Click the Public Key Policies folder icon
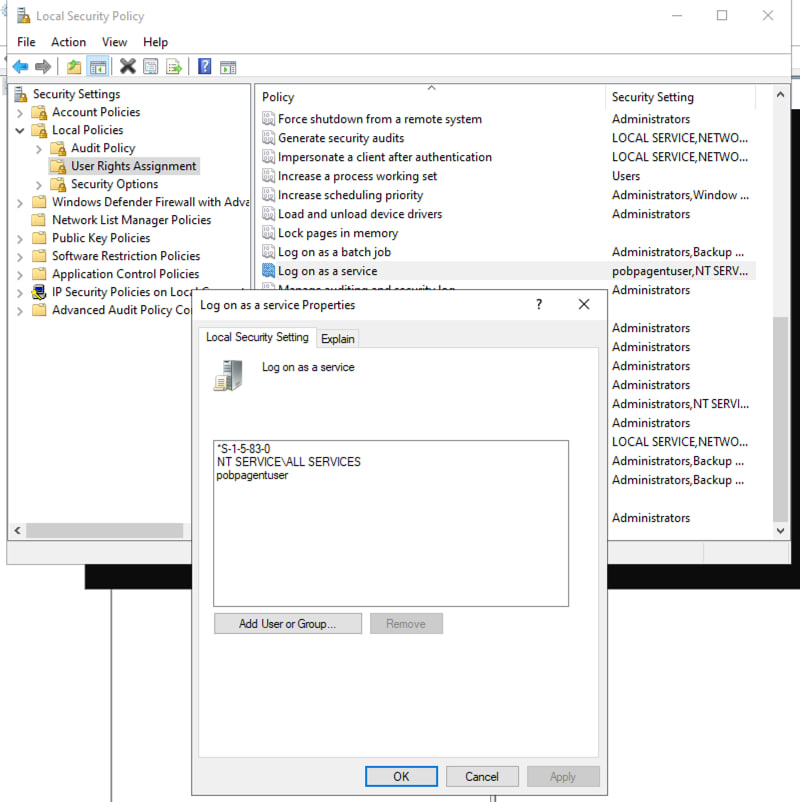Viewport: 800px width, 802px height. (39, 238)
